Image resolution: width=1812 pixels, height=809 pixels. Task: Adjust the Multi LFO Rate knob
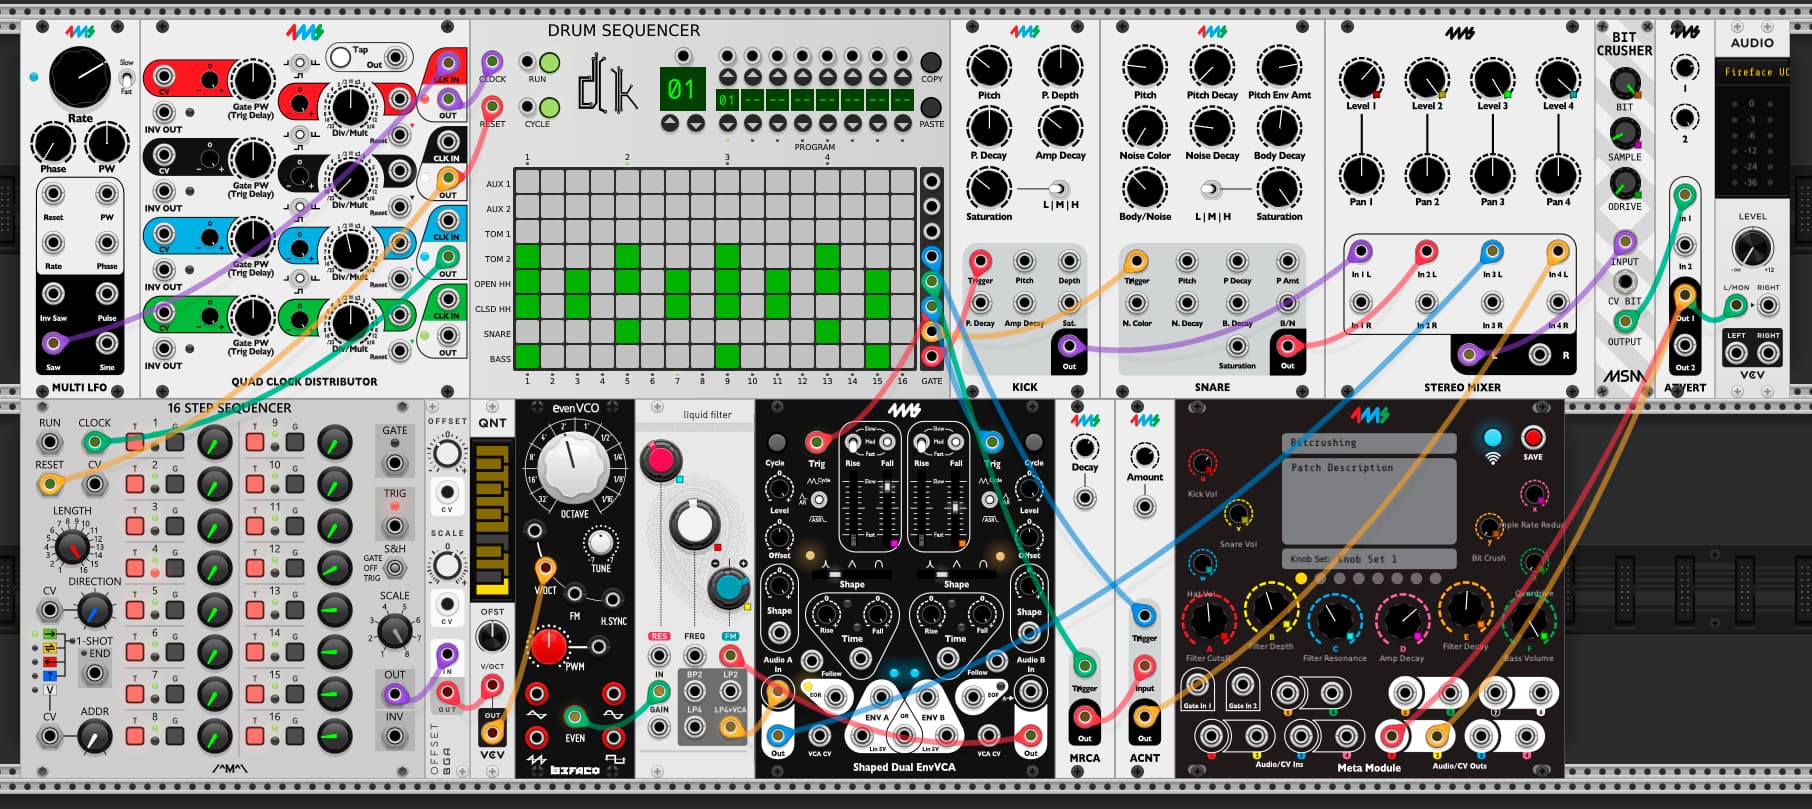click(80, 77)
